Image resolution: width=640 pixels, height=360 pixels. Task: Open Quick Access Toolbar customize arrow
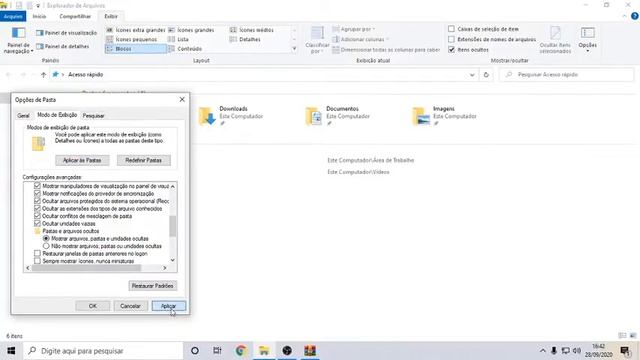point(38,6)
